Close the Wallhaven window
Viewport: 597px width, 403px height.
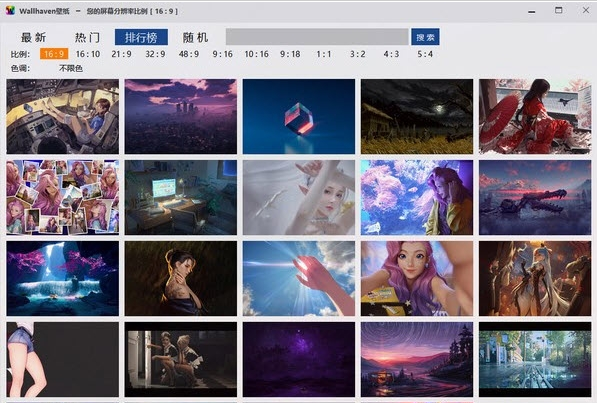click(586, 10)
